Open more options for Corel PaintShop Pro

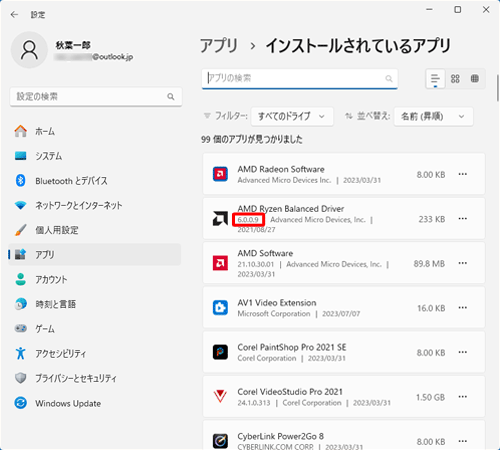click(463, 352)
